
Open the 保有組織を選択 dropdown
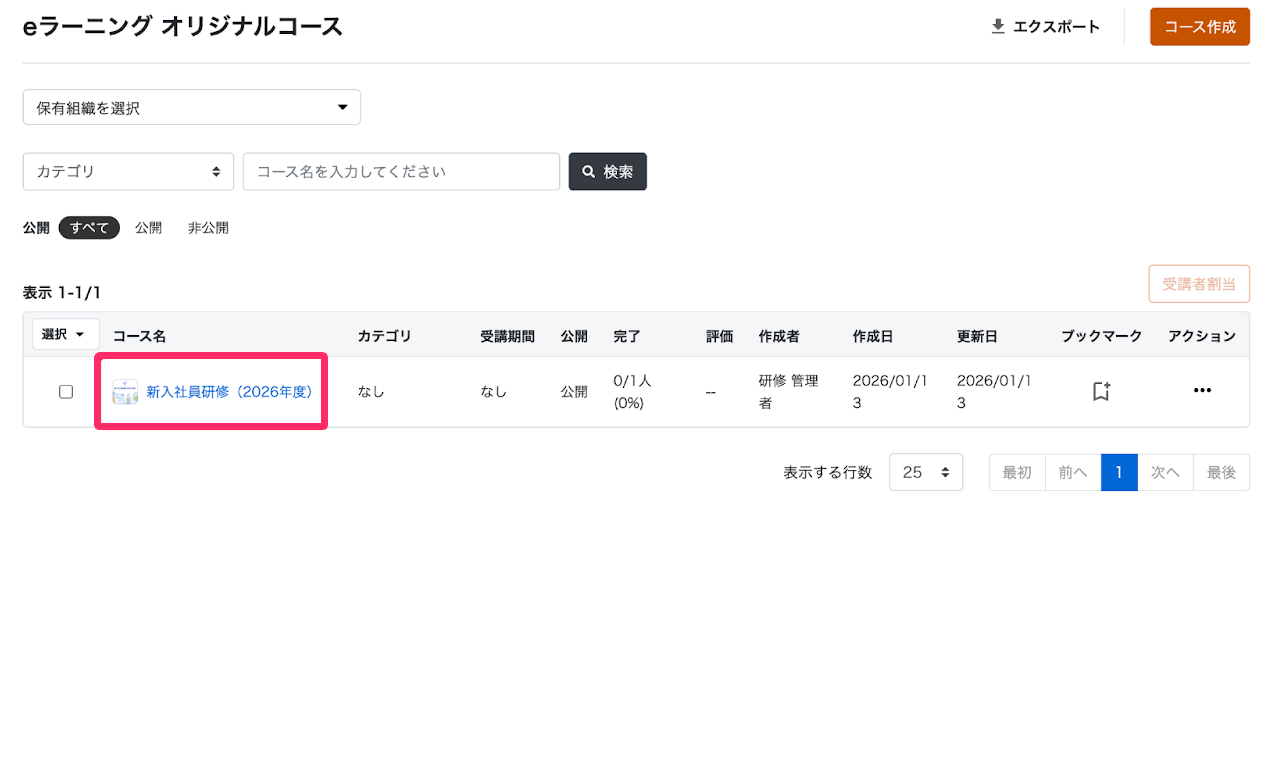[x=192, y=108]
